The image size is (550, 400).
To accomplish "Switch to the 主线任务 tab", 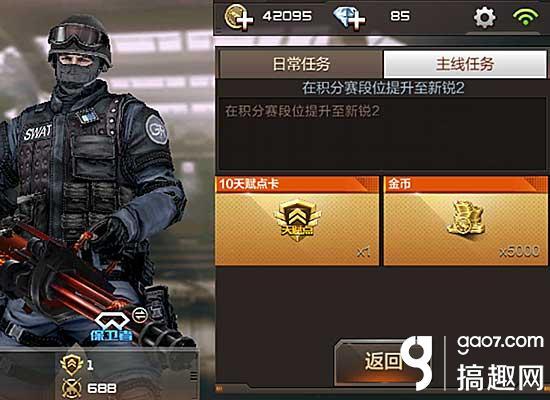I will 465,64.
